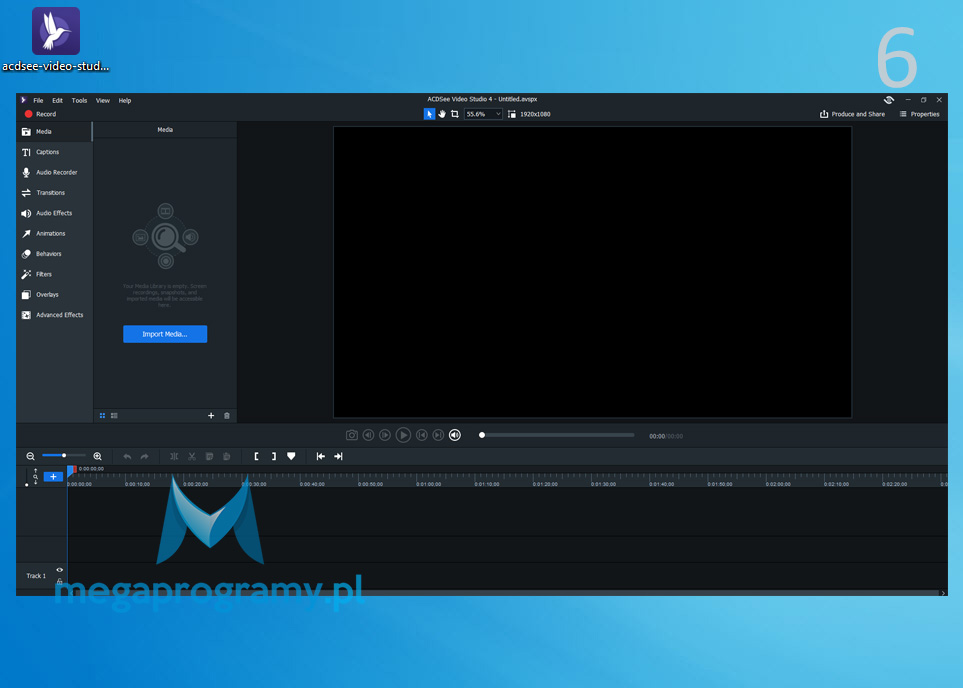Image resolution: width=963 pixels, height=688 pixels.
Task: Toggle preview volume mute
Action: click(454, 435)
